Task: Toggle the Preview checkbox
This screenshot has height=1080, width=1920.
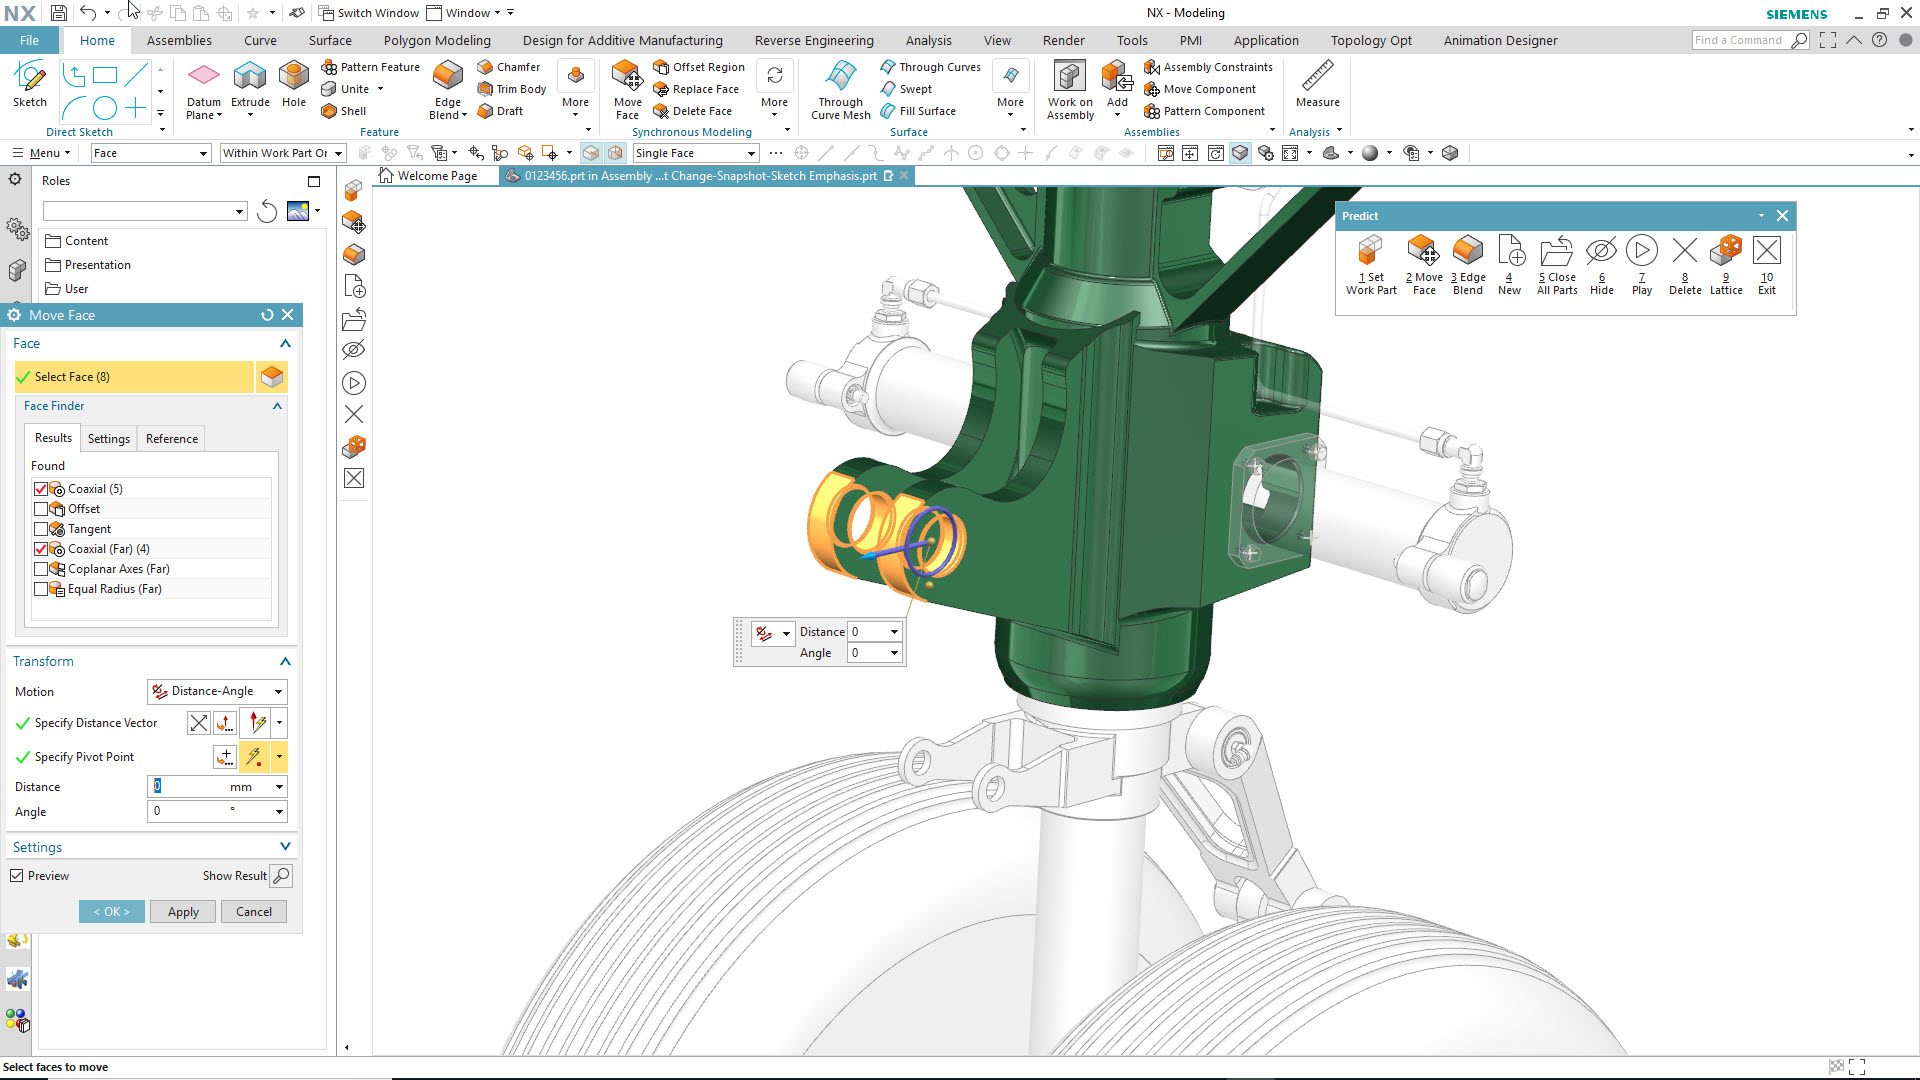Action: click(17, 876)
